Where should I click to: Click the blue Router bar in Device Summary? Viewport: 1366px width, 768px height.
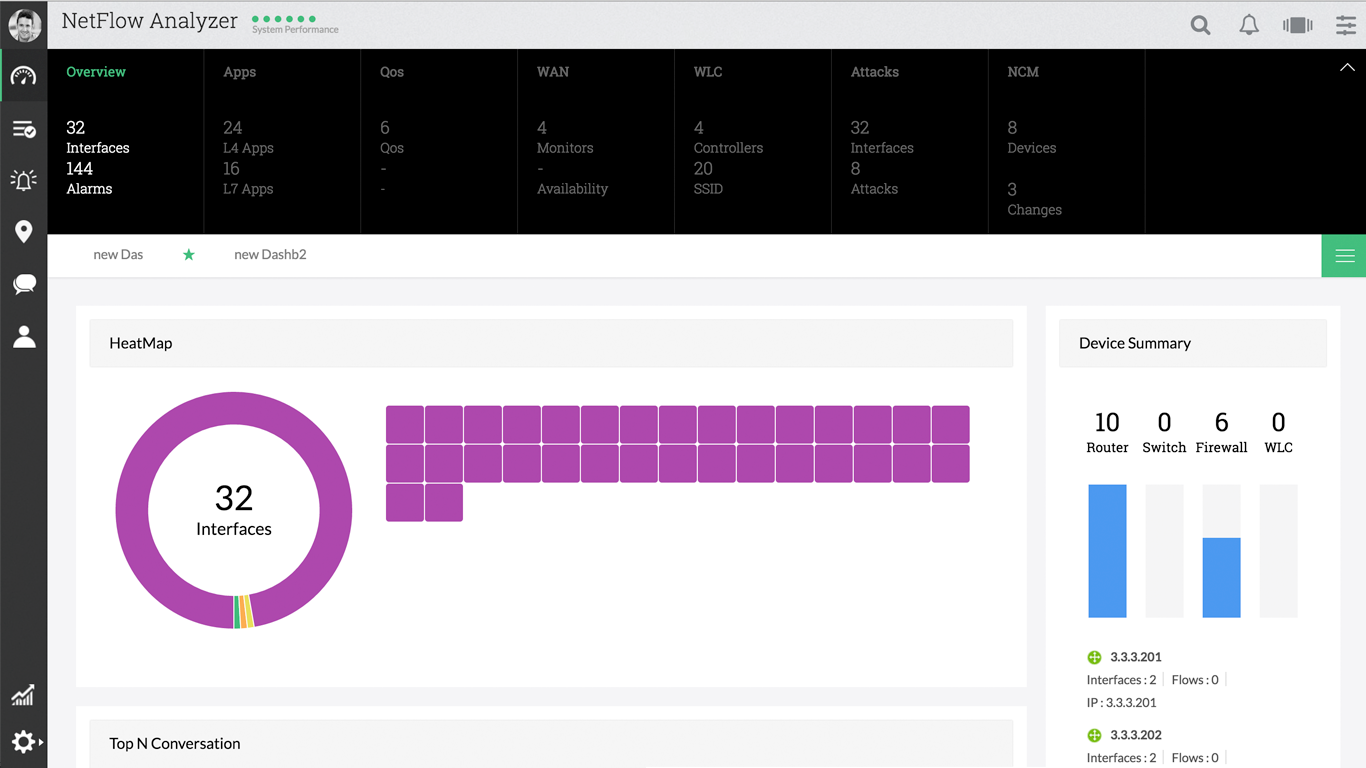1107,551
